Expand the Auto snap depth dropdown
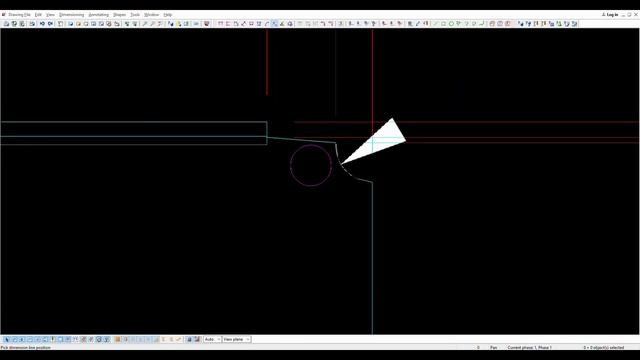The image size is (640, 360). click(x=212, y=339)
